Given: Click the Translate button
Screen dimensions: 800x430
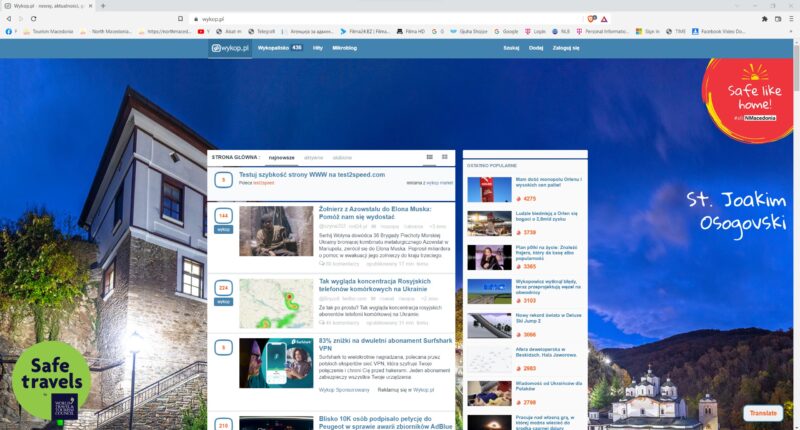Looking at the screenshot, I should pos(763,413).
